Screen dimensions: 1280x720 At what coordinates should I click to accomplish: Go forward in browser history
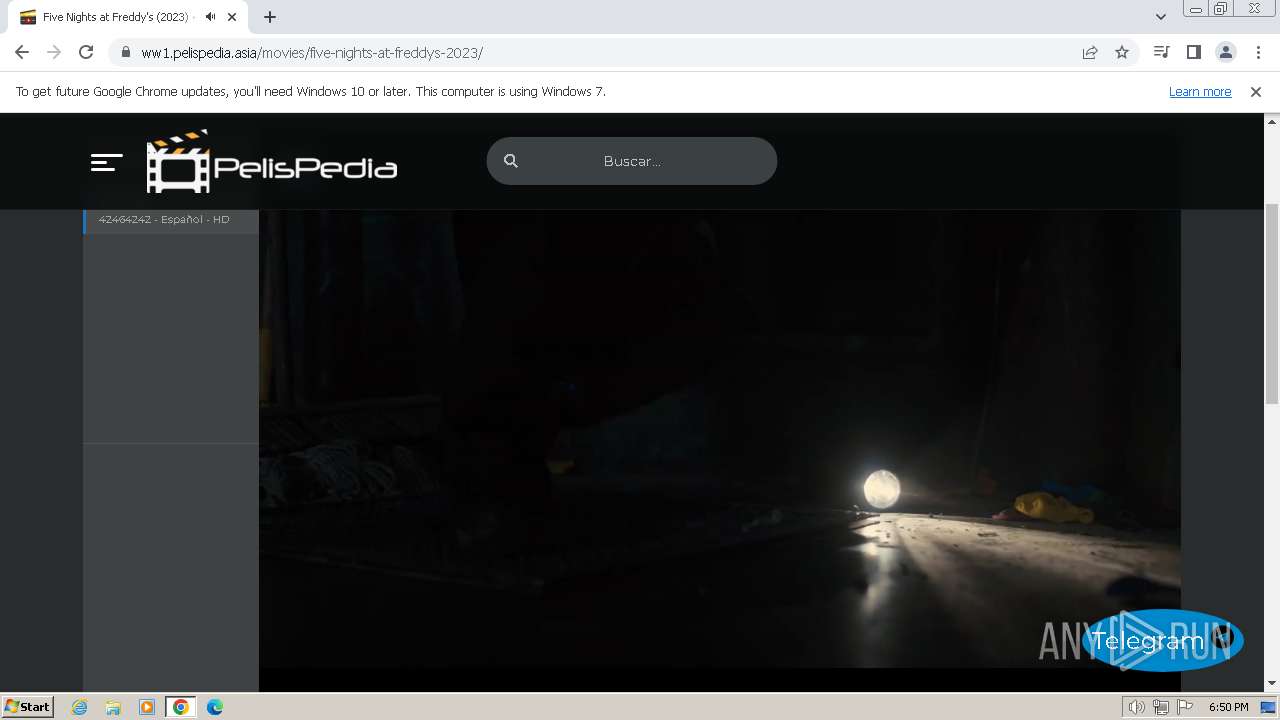pos(54,52)
